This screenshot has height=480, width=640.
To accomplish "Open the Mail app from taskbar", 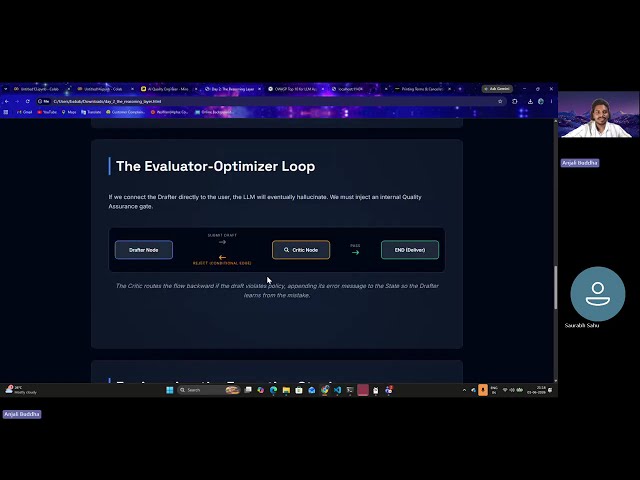I will click(x=312, y=390).
